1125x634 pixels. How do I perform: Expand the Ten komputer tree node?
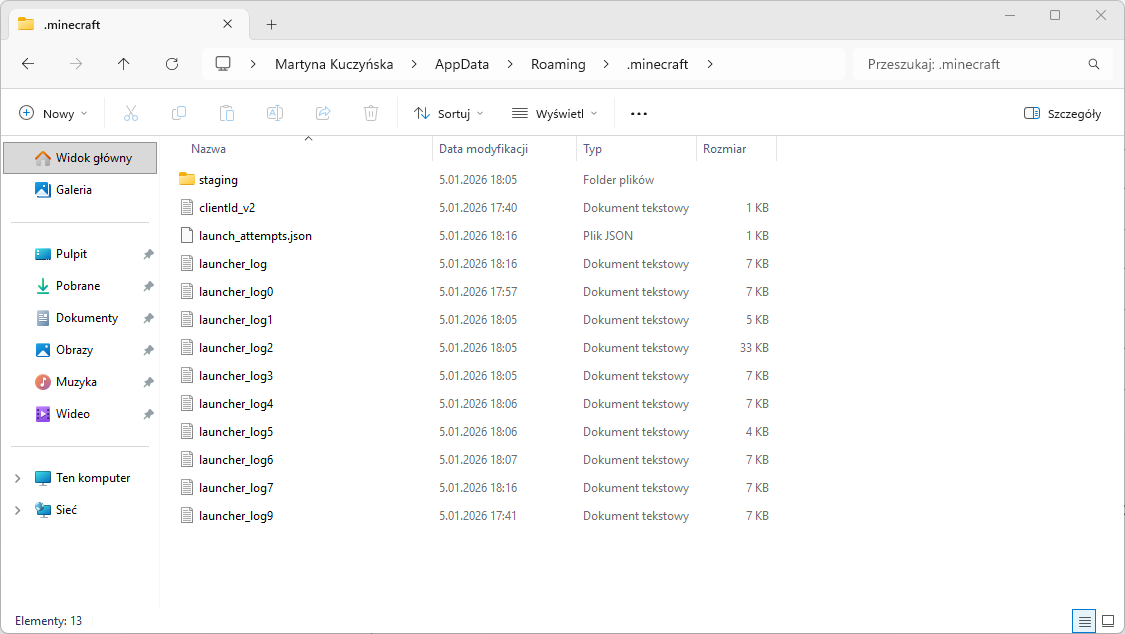coord(18,478)
